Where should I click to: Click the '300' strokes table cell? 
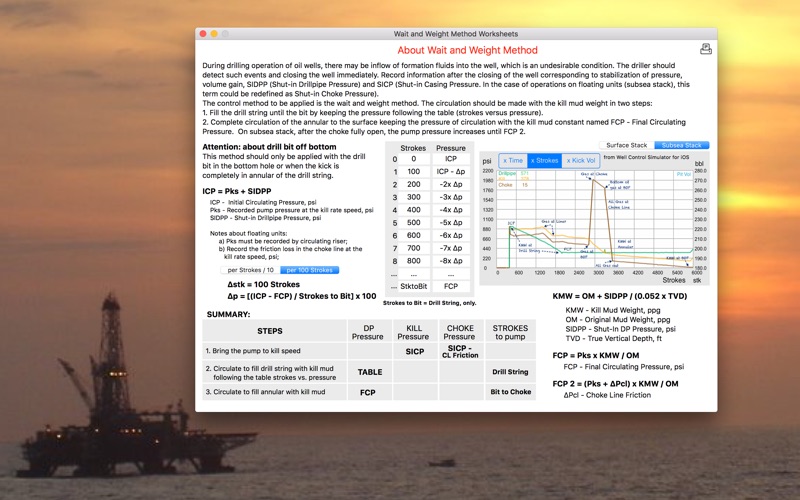point(414,197)
